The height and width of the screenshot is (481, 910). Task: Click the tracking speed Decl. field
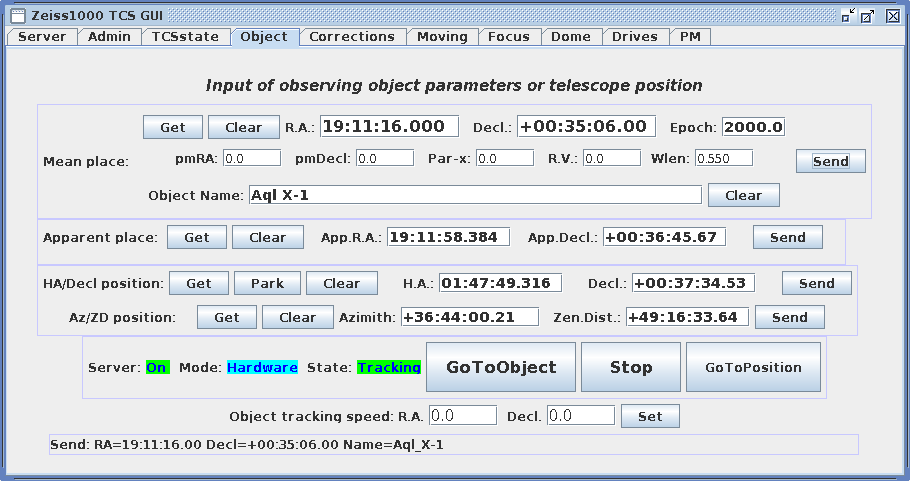[580, 415]
